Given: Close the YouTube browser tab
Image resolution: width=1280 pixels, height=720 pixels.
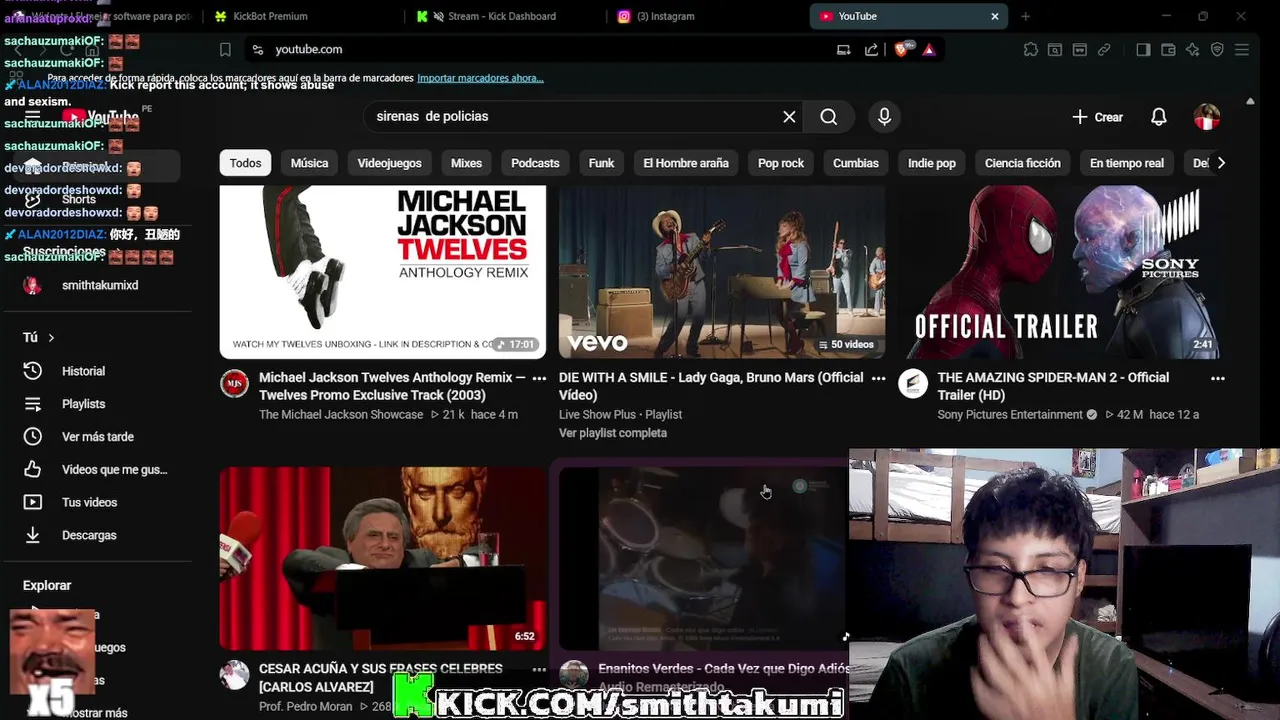Looking at the screenshot, I should pos(995,16).
